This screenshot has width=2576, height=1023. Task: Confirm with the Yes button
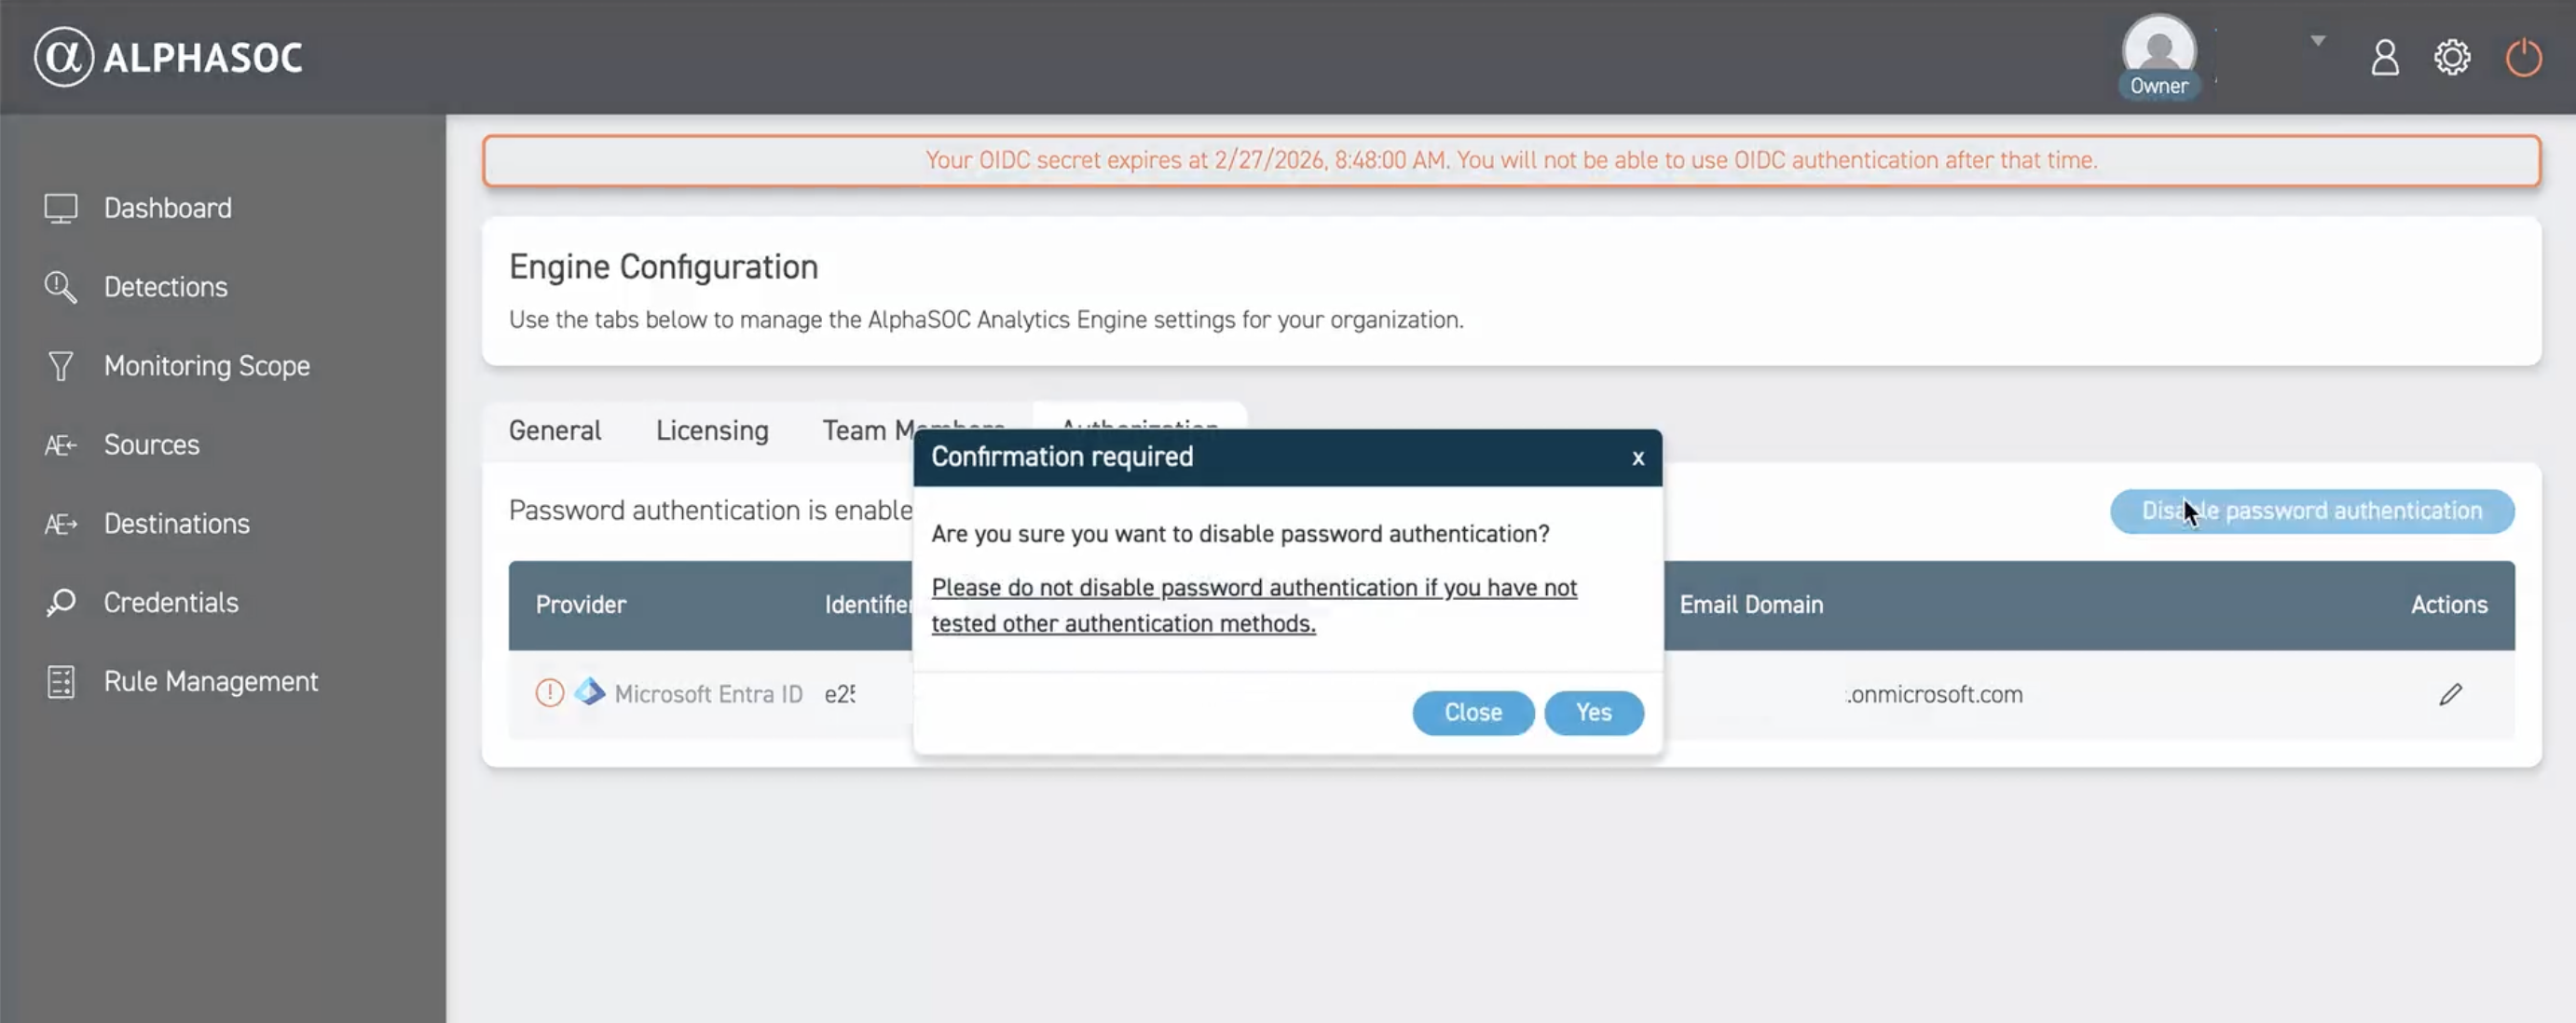(1593, 713)
